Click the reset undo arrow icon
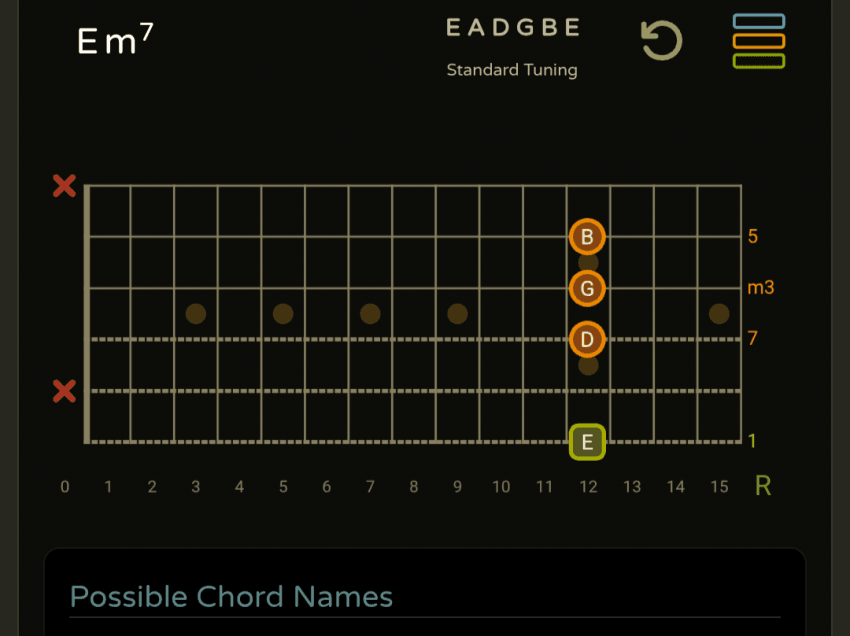Image resolution: width=850 pixels, height=636 pixels. pos(661,41)
